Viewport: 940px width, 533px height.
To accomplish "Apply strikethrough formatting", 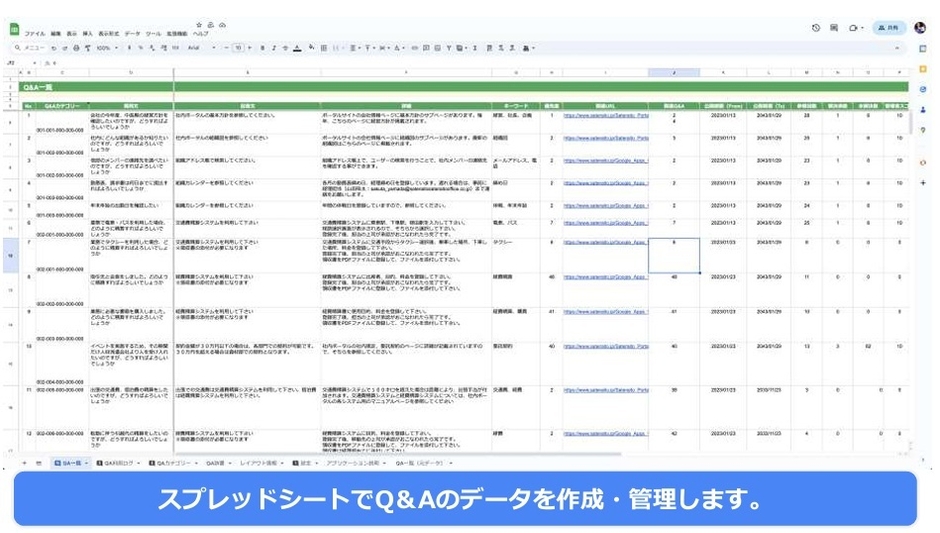I will [285, 48].
